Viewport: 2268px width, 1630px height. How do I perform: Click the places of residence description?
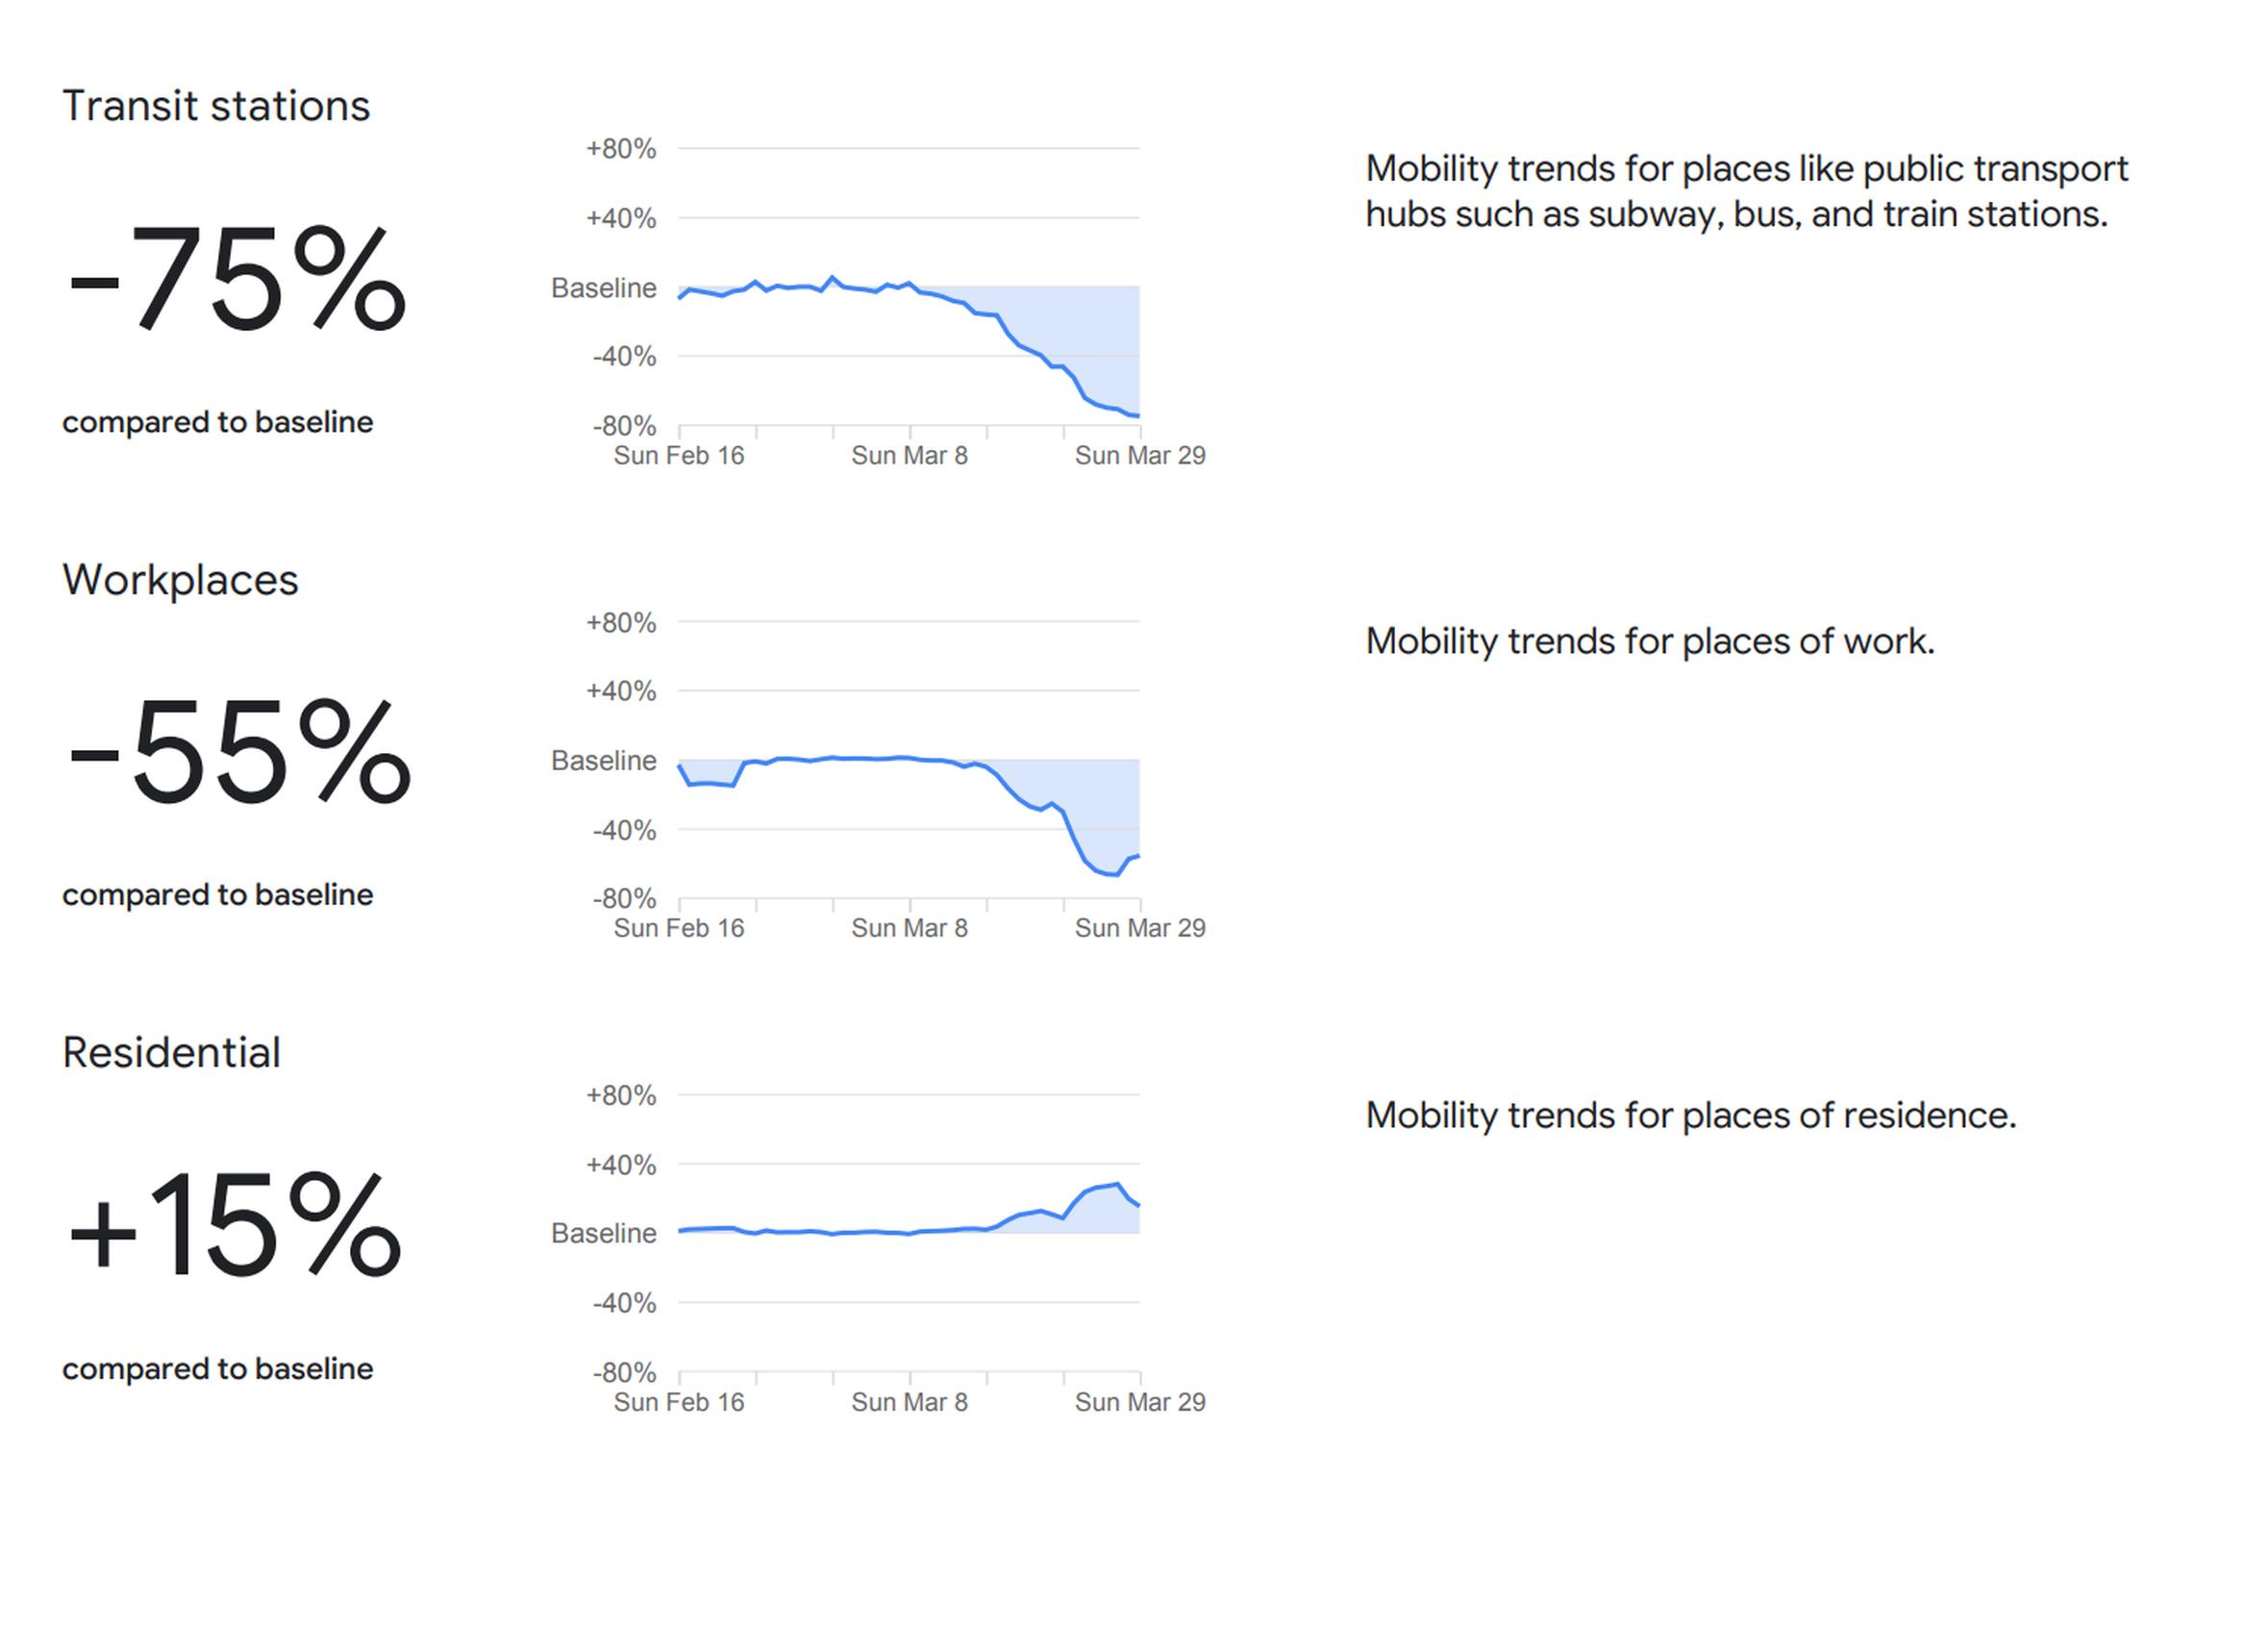click(x=1691, y=1115)
